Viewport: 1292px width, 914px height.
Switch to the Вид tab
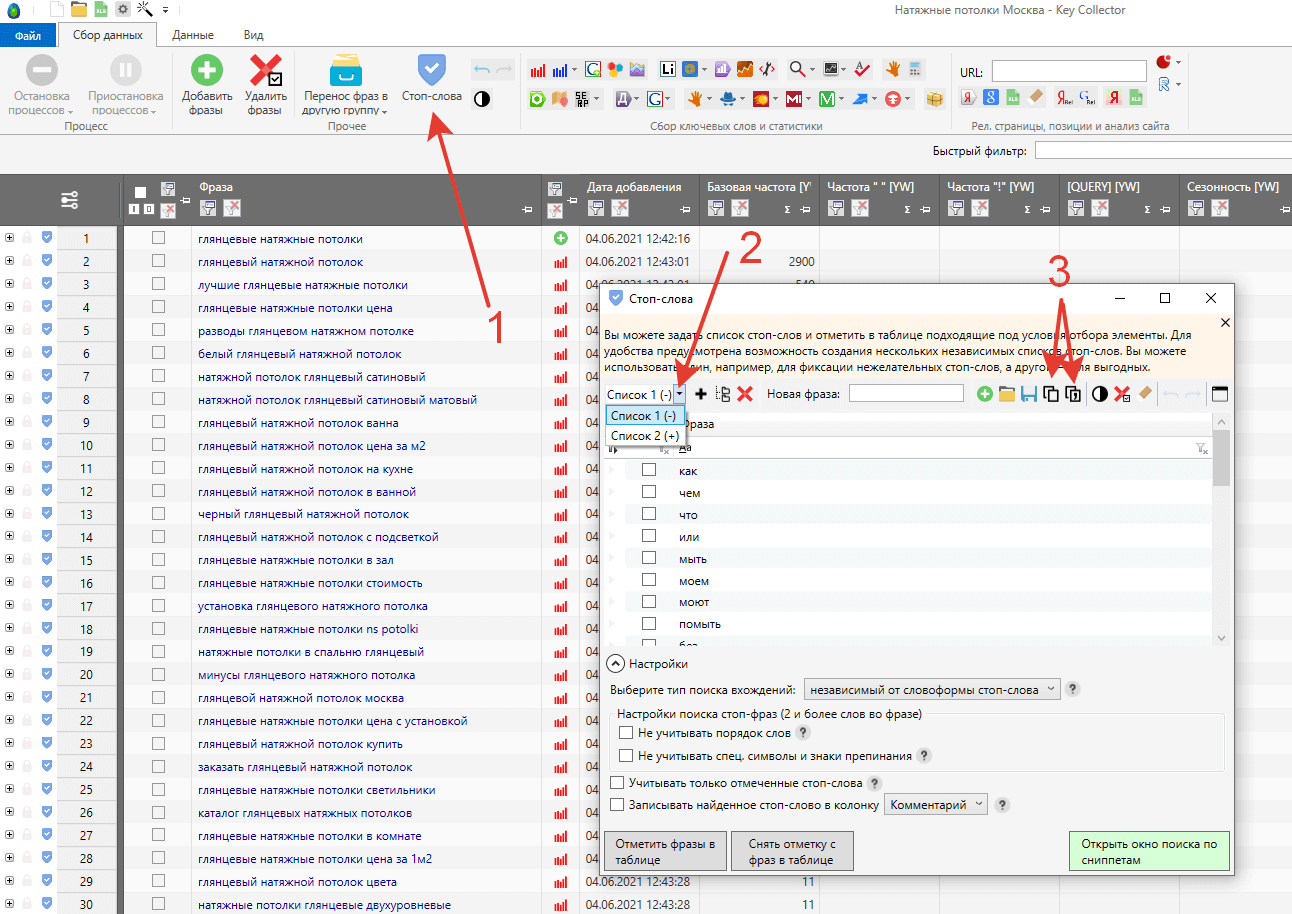click(254, 35)
